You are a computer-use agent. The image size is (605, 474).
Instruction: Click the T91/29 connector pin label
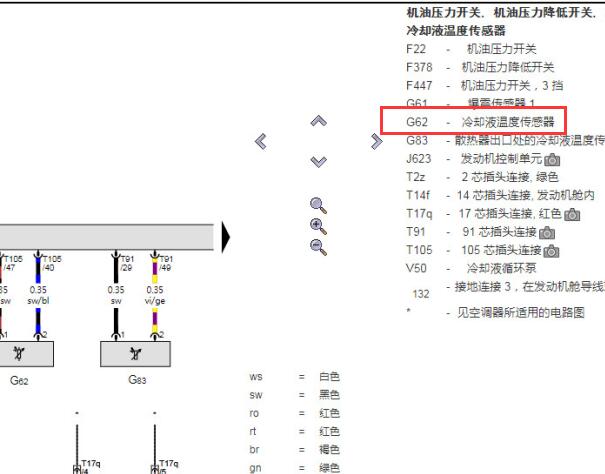127,263
